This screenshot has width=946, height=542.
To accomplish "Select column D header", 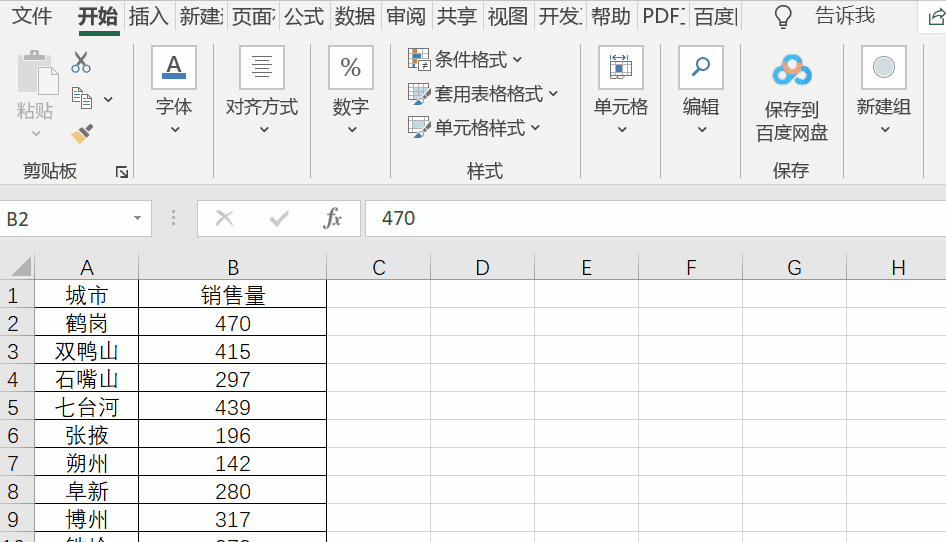I will 482,267.
